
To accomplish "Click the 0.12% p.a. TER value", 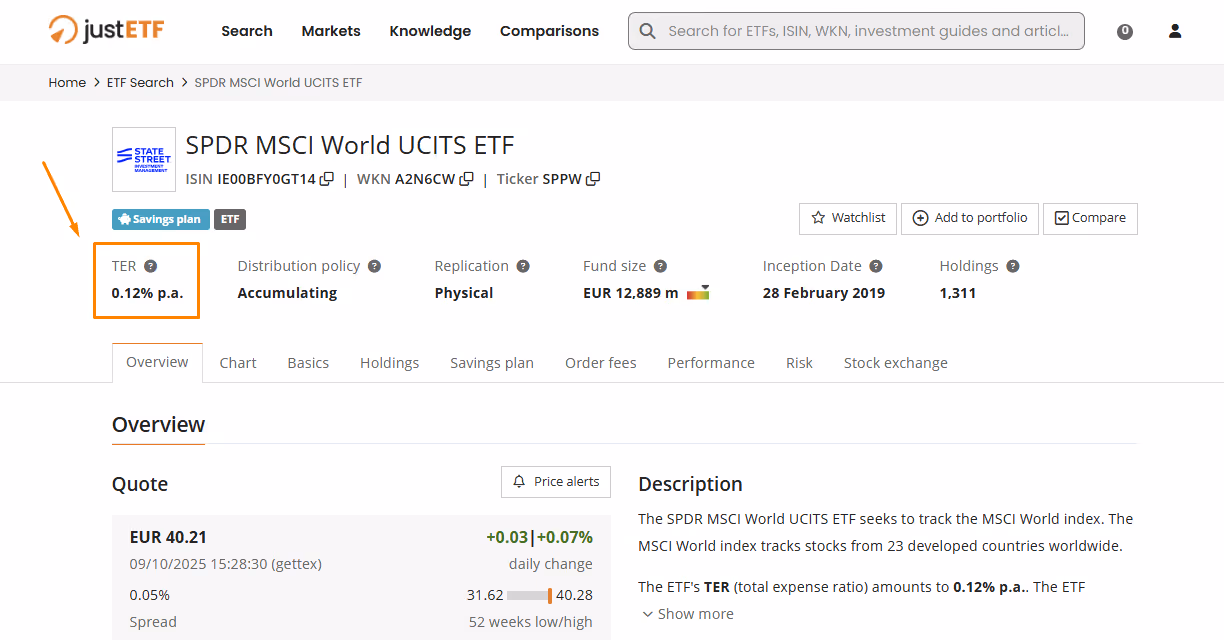I will point(147,293).
